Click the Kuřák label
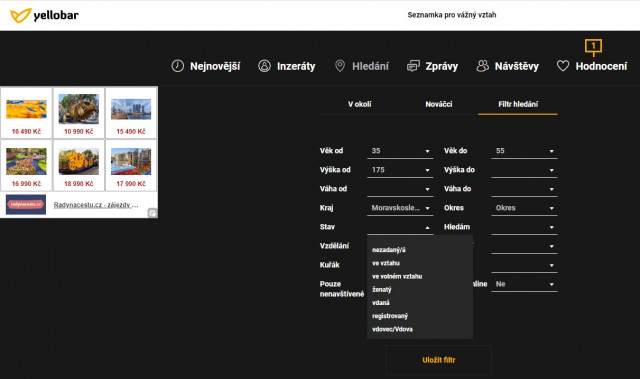Screen dimensions: 640x379 (330, 265)
